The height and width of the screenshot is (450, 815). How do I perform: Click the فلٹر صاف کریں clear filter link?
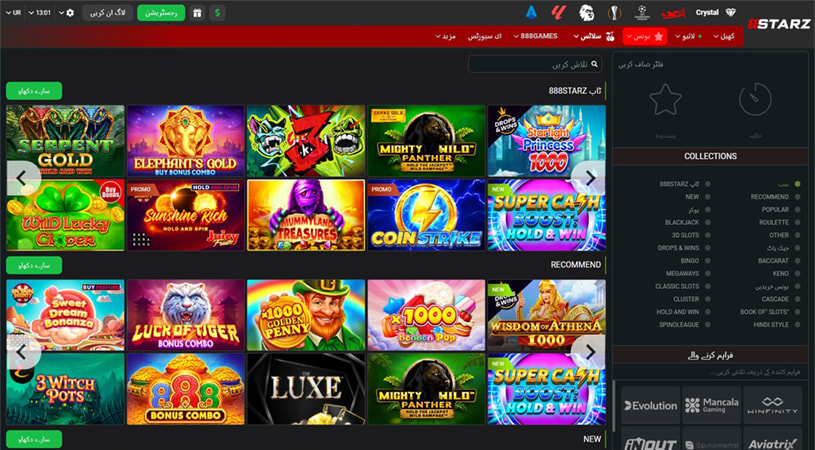pyautogui.click(x=640, y=64)
